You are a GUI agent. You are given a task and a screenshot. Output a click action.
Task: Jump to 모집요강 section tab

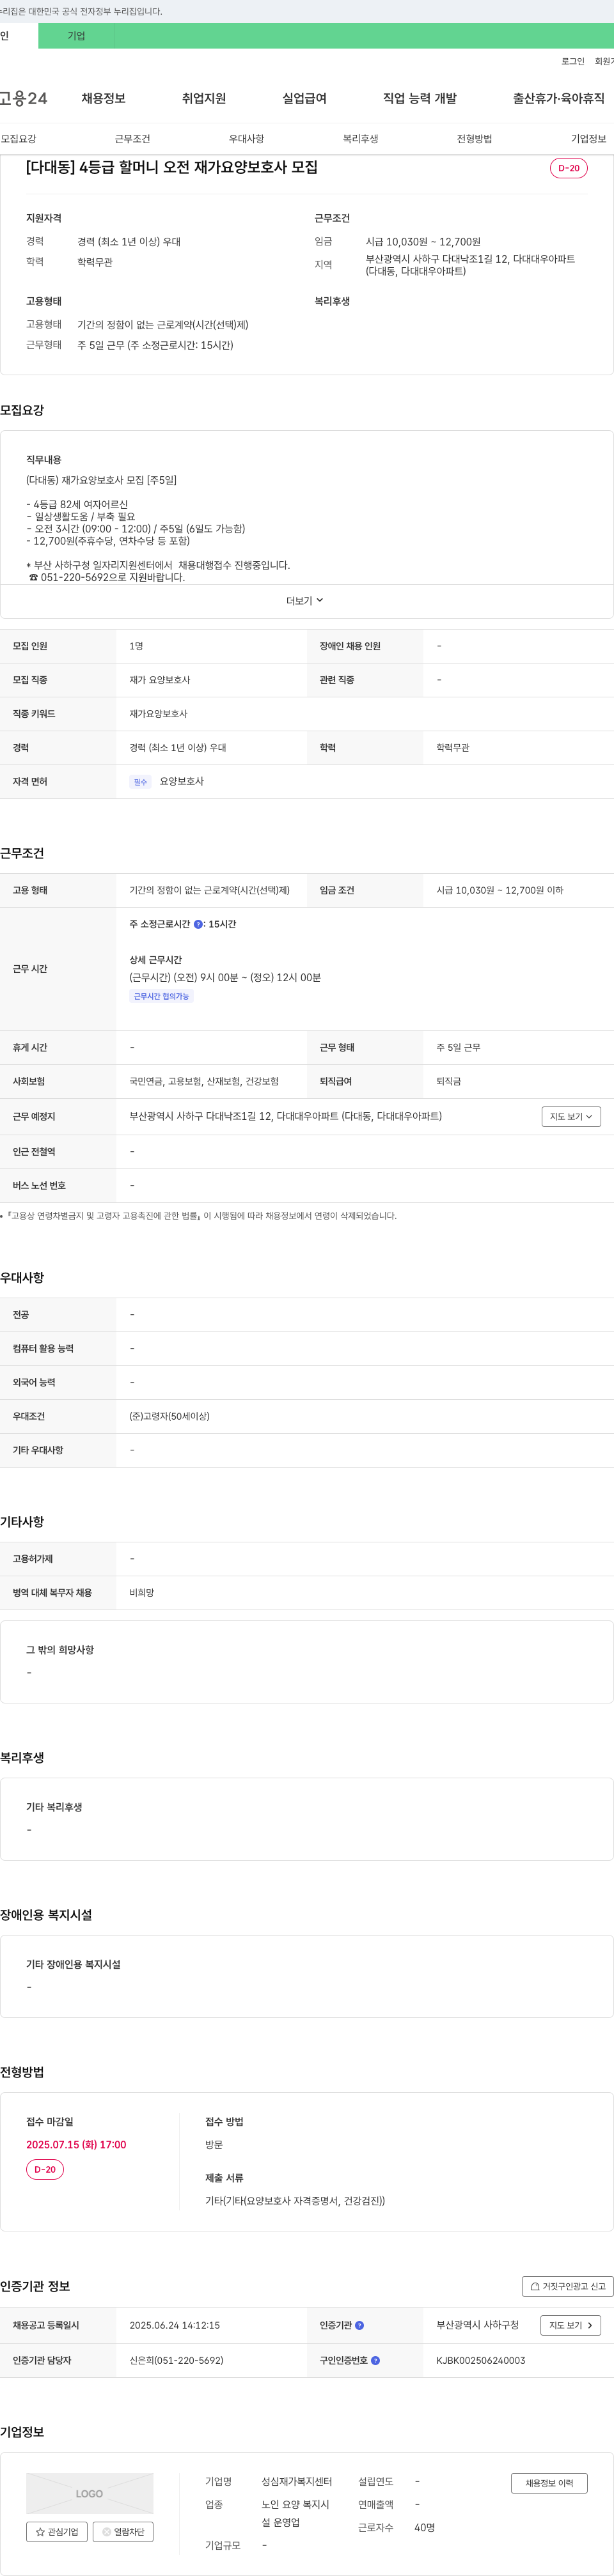pos(18,139)
